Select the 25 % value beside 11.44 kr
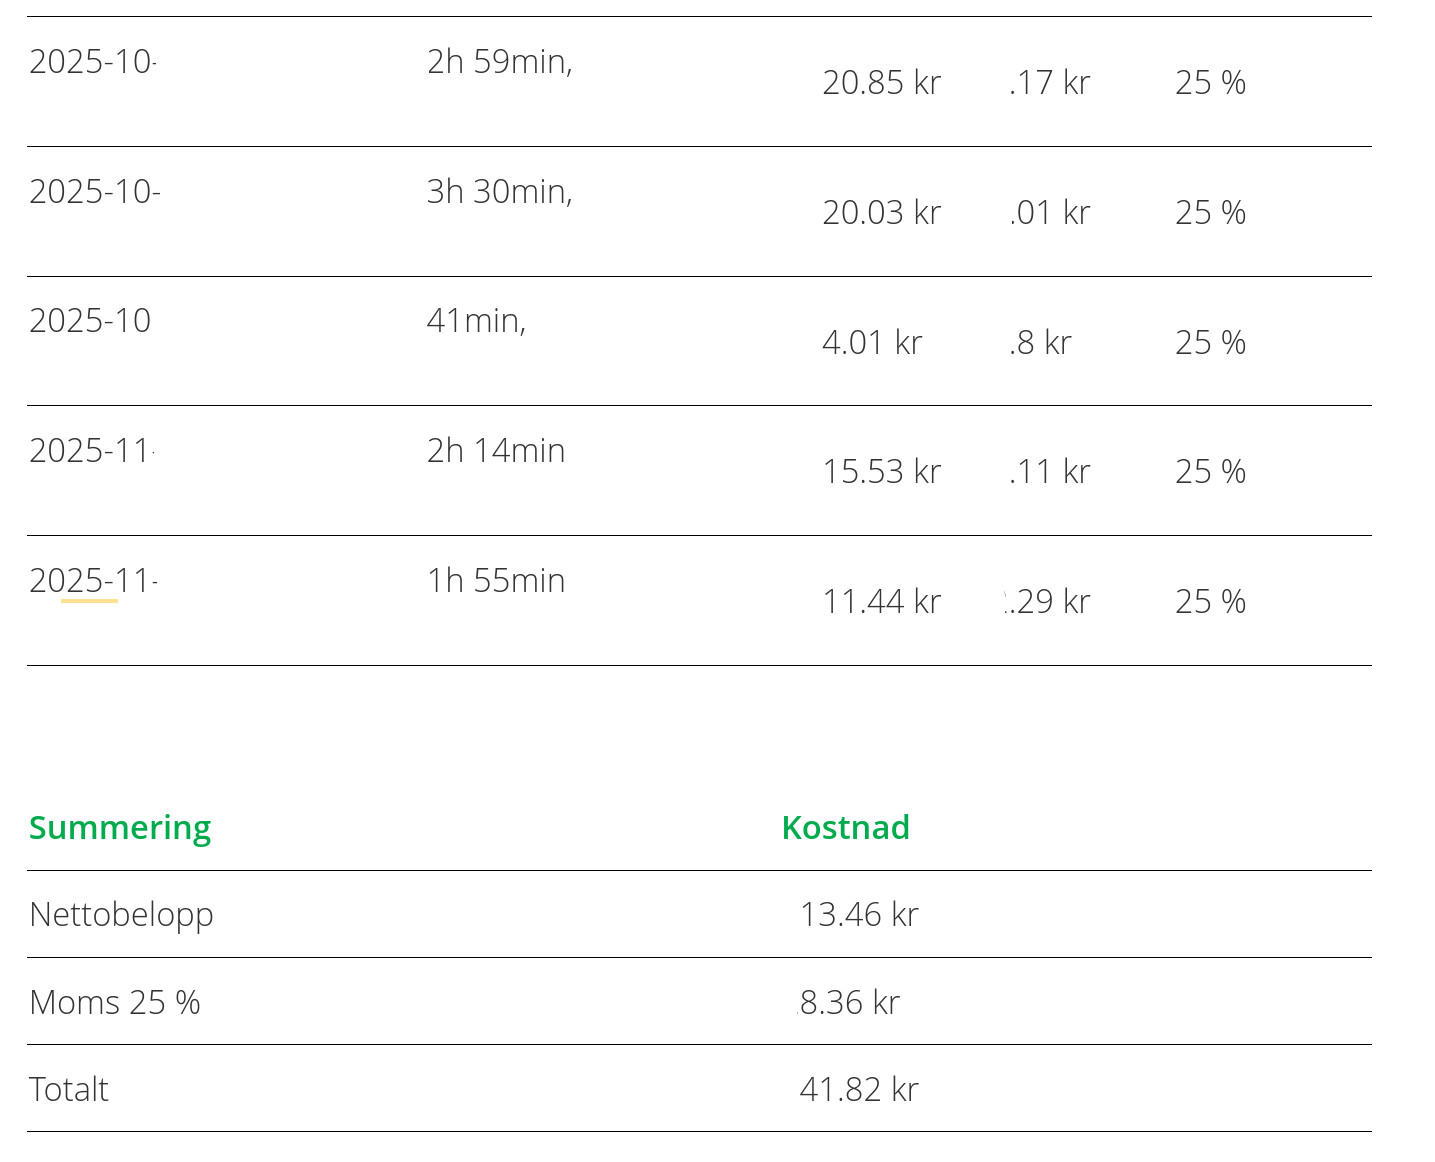The image size is (1435, 1162). (x=1210, y=602)
